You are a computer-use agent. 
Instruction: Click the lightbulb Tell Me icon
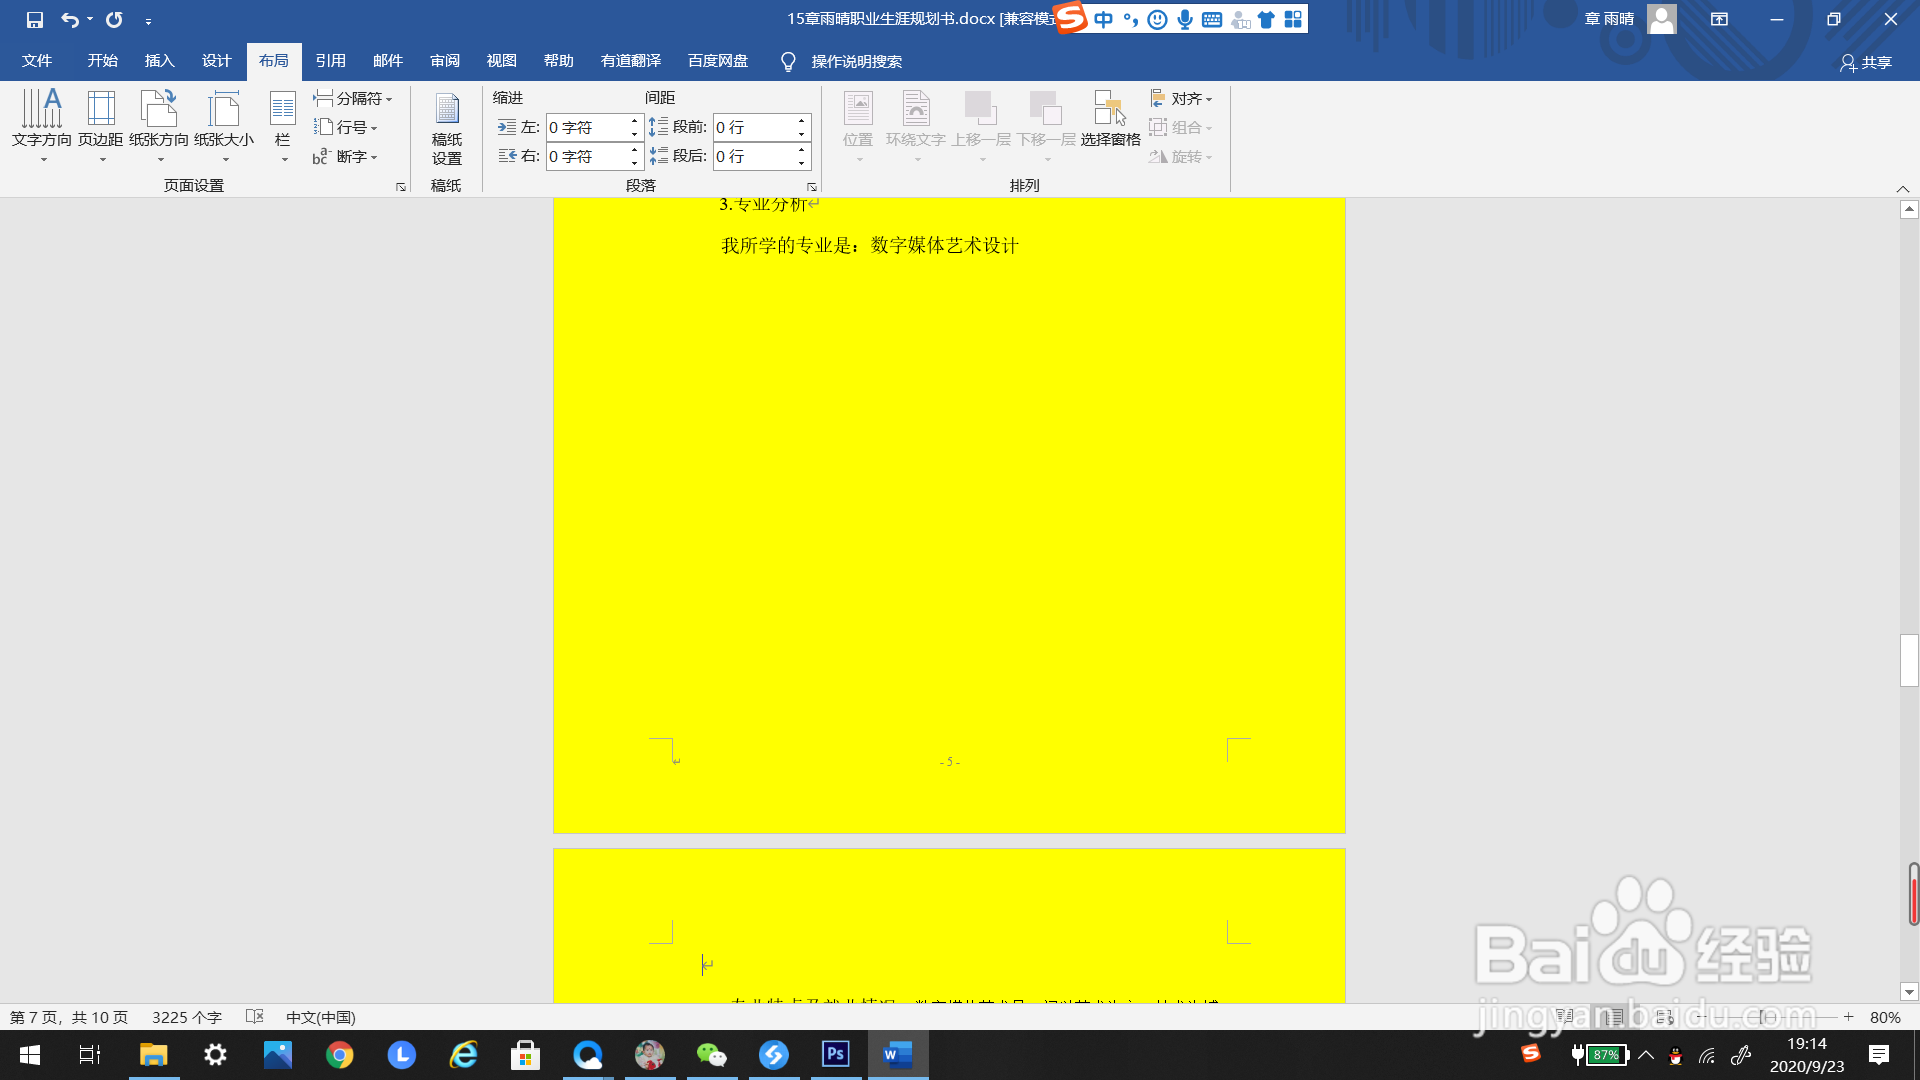(788, 62)
